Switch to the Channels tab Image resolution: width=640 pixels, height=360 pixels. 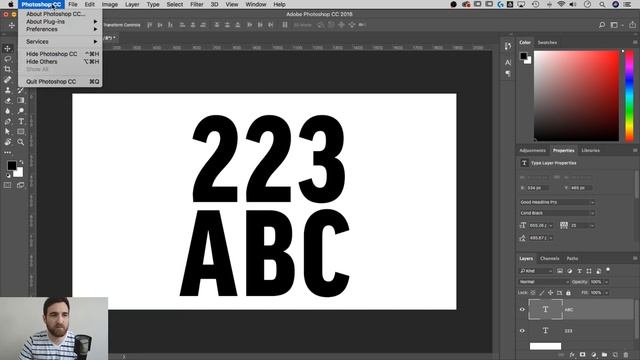coord(549,258)
